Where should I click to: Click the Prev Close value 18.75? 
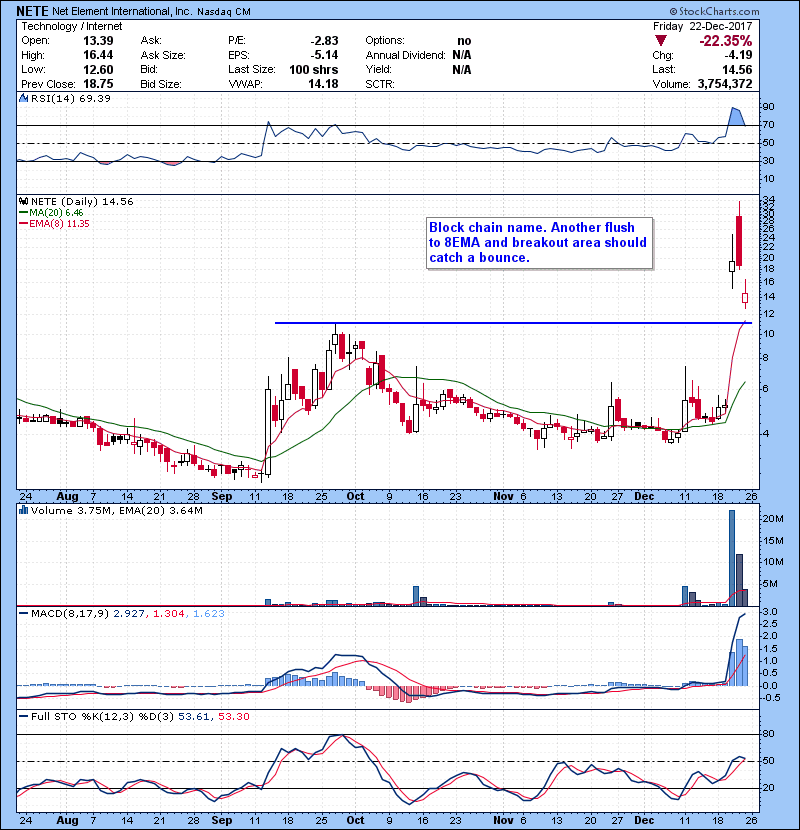click(98, 84)
